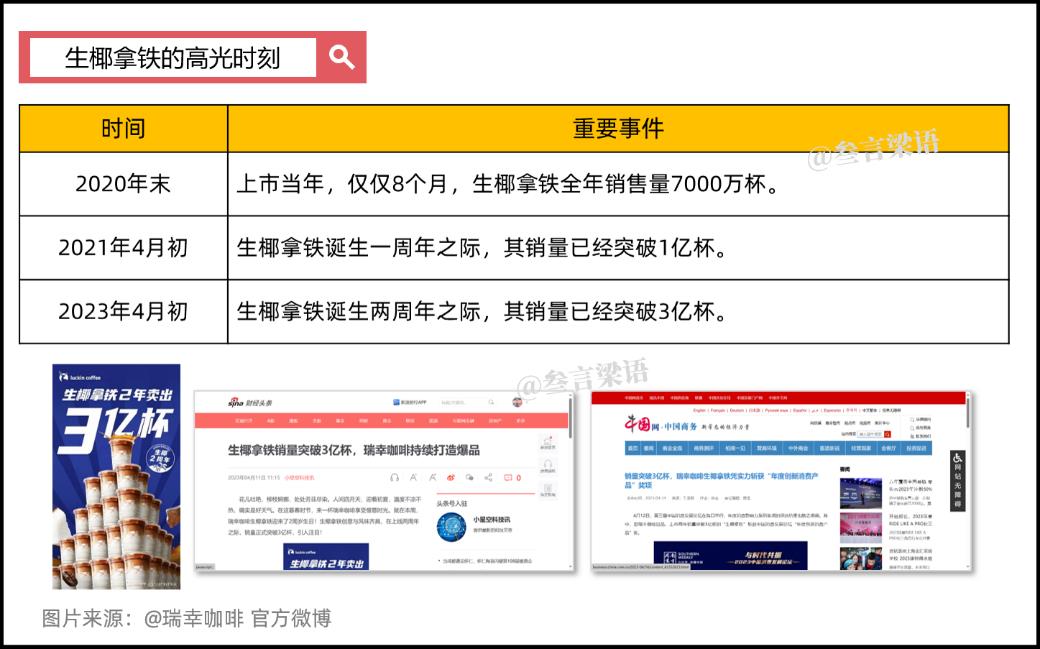Open the Sina headline 生椰拿铁销量突破3亿杯，瑞幸咖啡持续打造爆品
The image size is (1040, 649).
tap(354, 450)
